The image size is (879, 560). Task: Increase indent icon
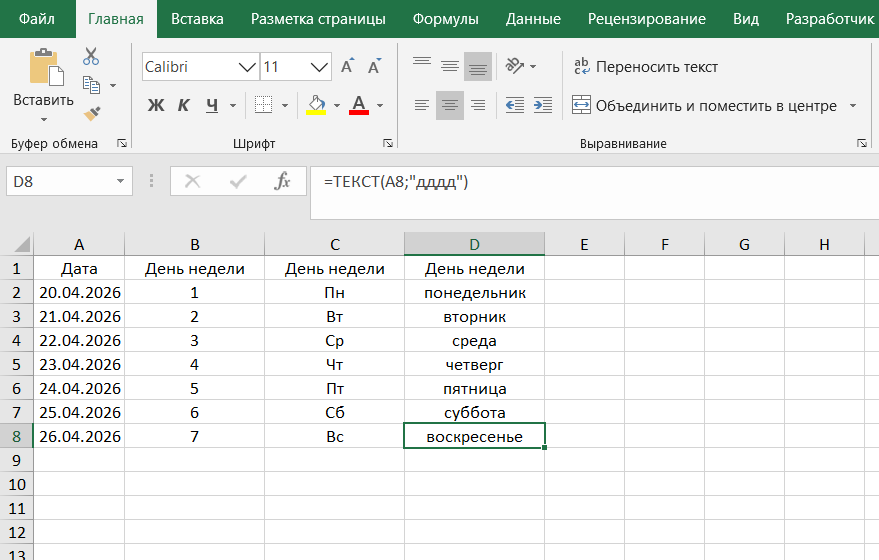(543, 105)
